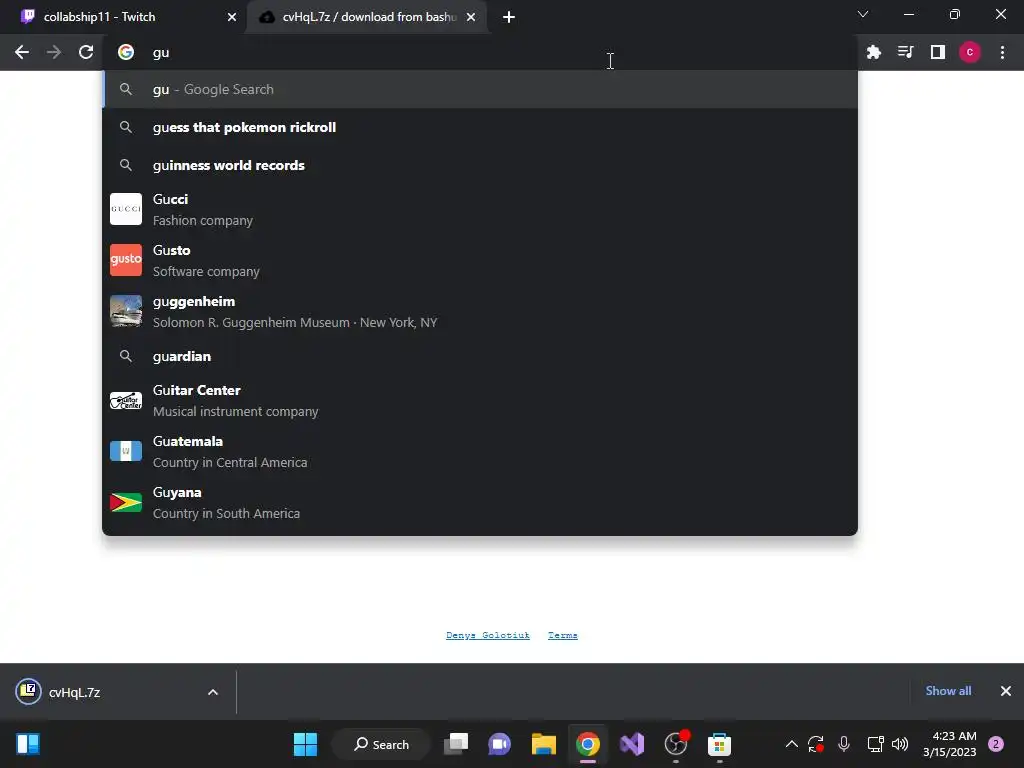Open the volume tray icon
The width and height of the screenshot is (1024, 768).
(x=900, y=744)
